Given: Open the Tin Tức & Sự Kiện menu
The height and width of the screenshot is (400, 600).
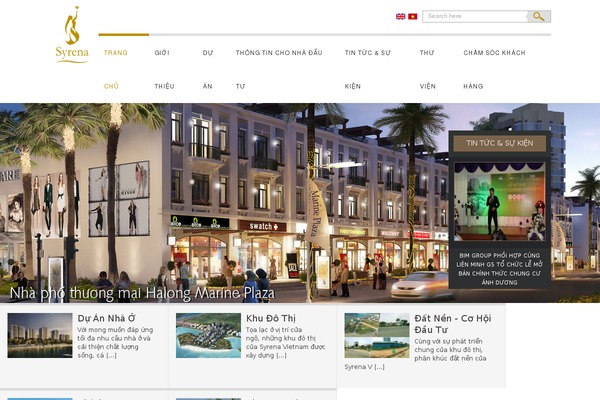Looking at the screenshot, I should click(367, 69).
